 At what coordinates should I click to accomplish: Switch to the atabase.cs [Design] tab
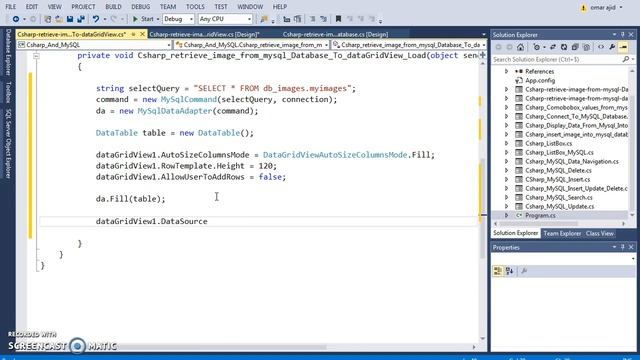(x=335, y=34)
